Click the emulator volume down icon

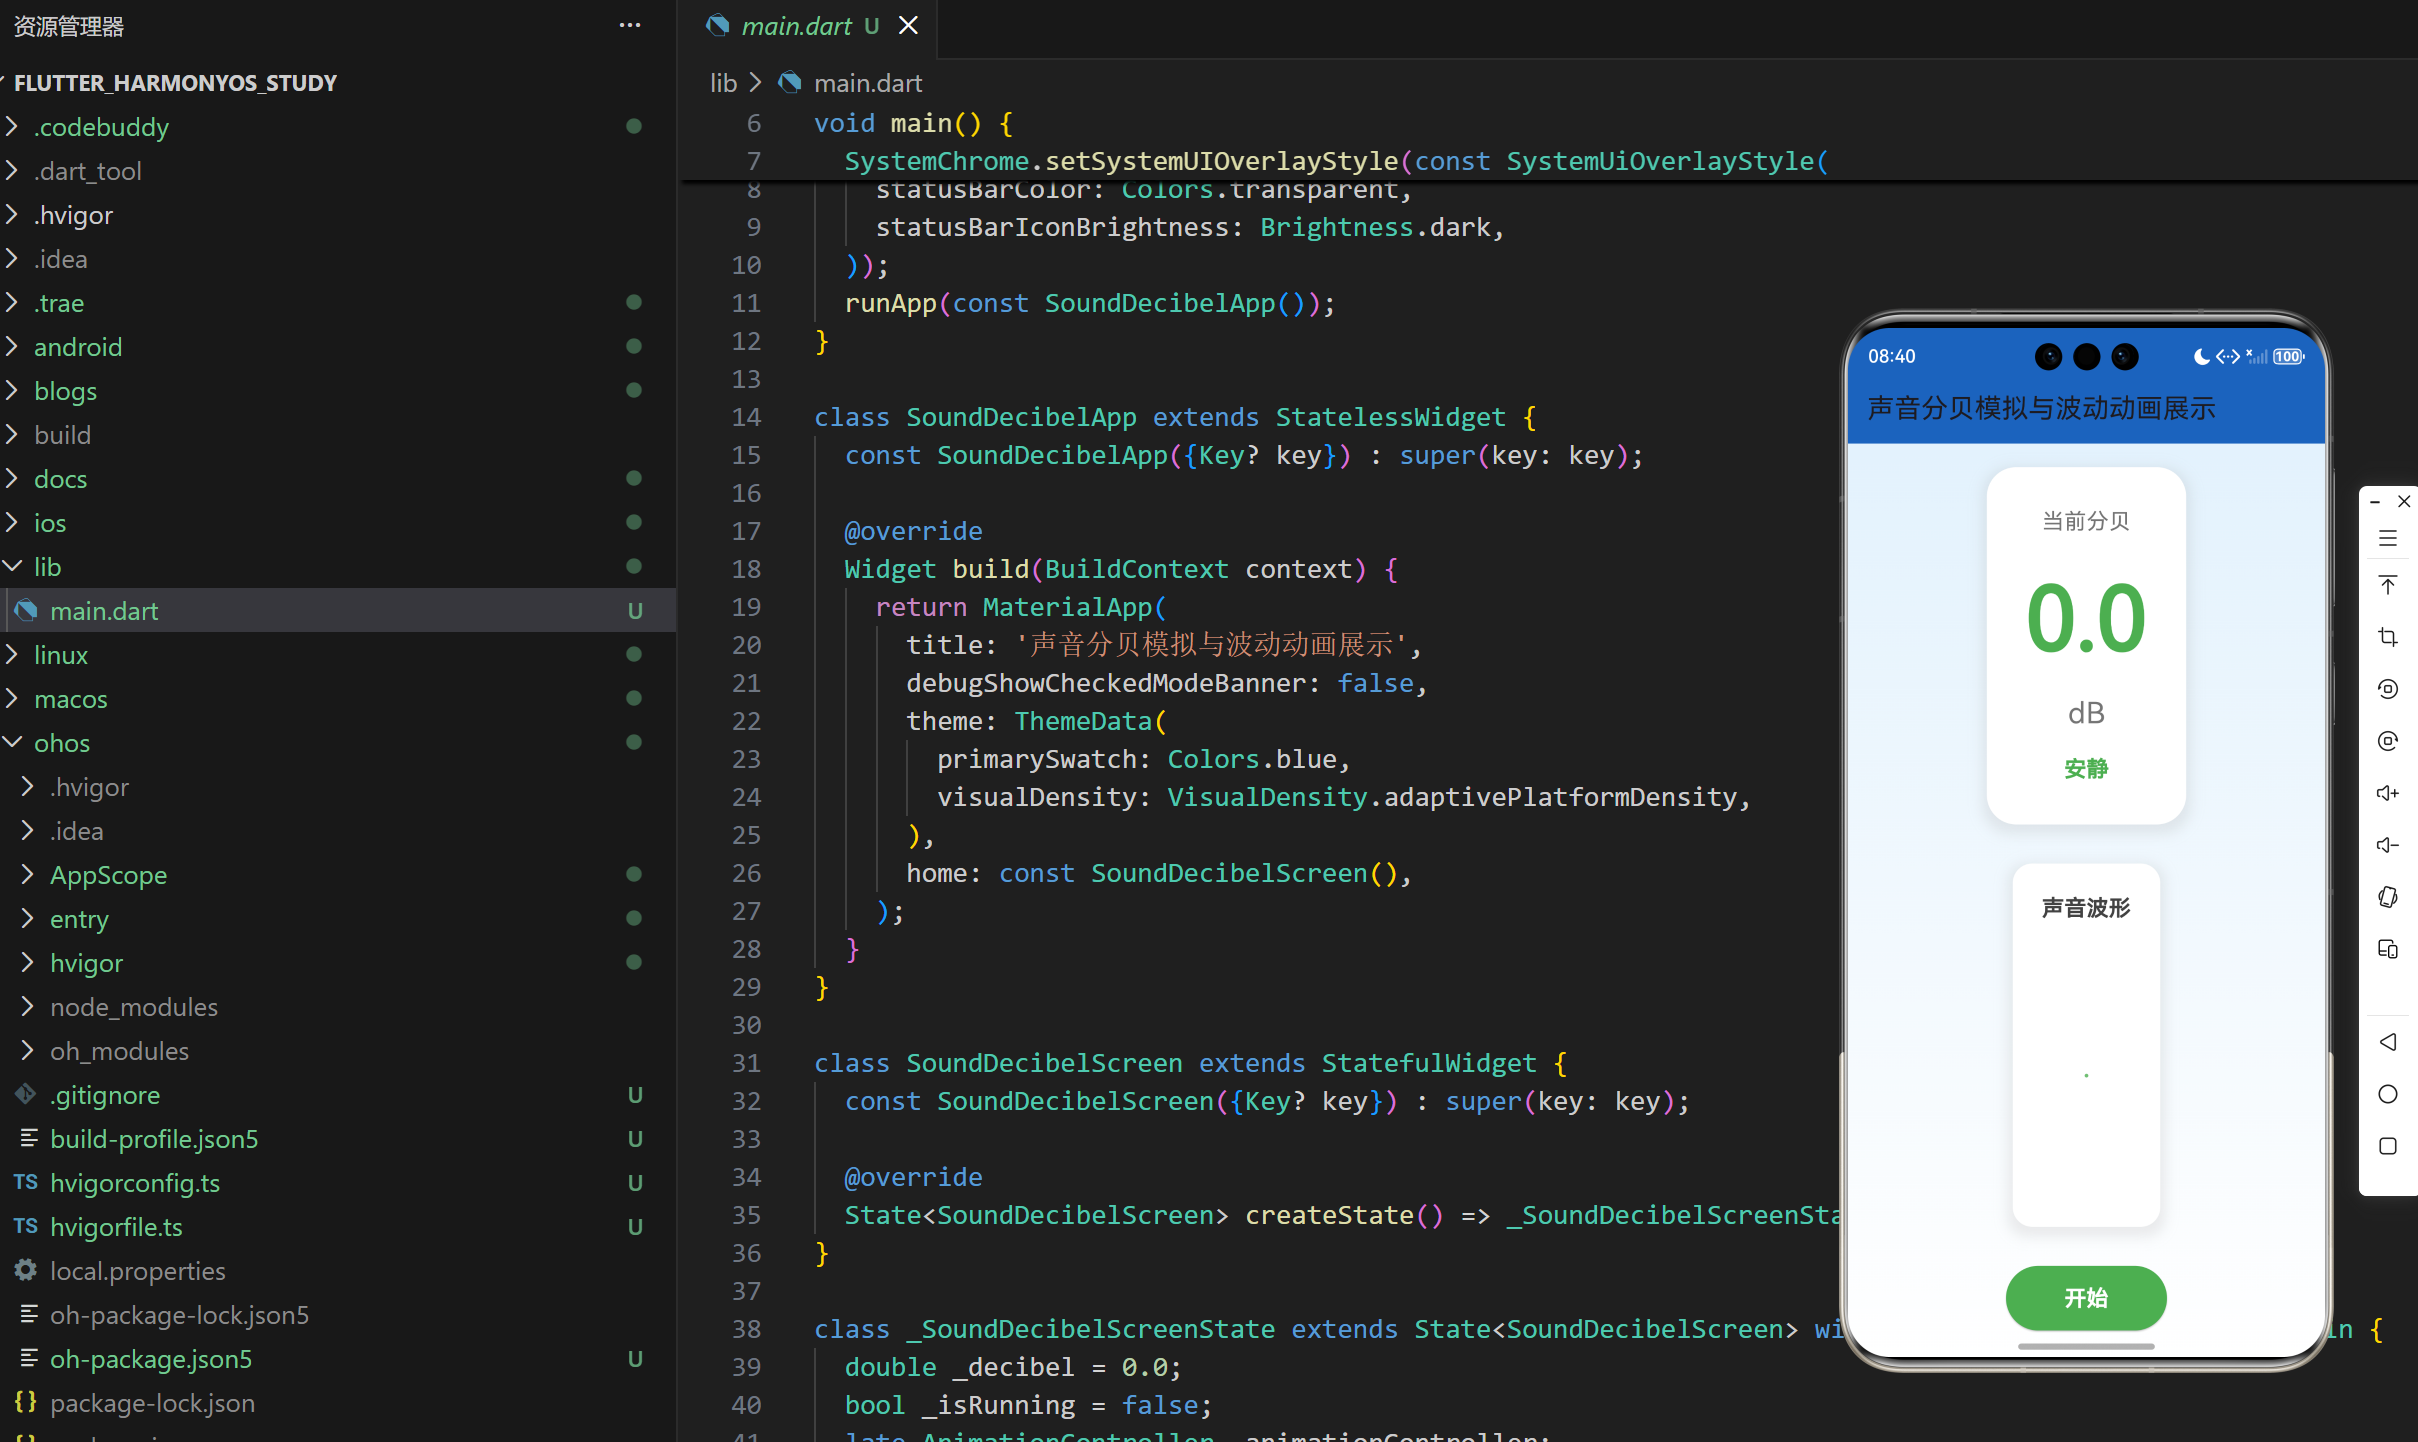pos(2388,845)
